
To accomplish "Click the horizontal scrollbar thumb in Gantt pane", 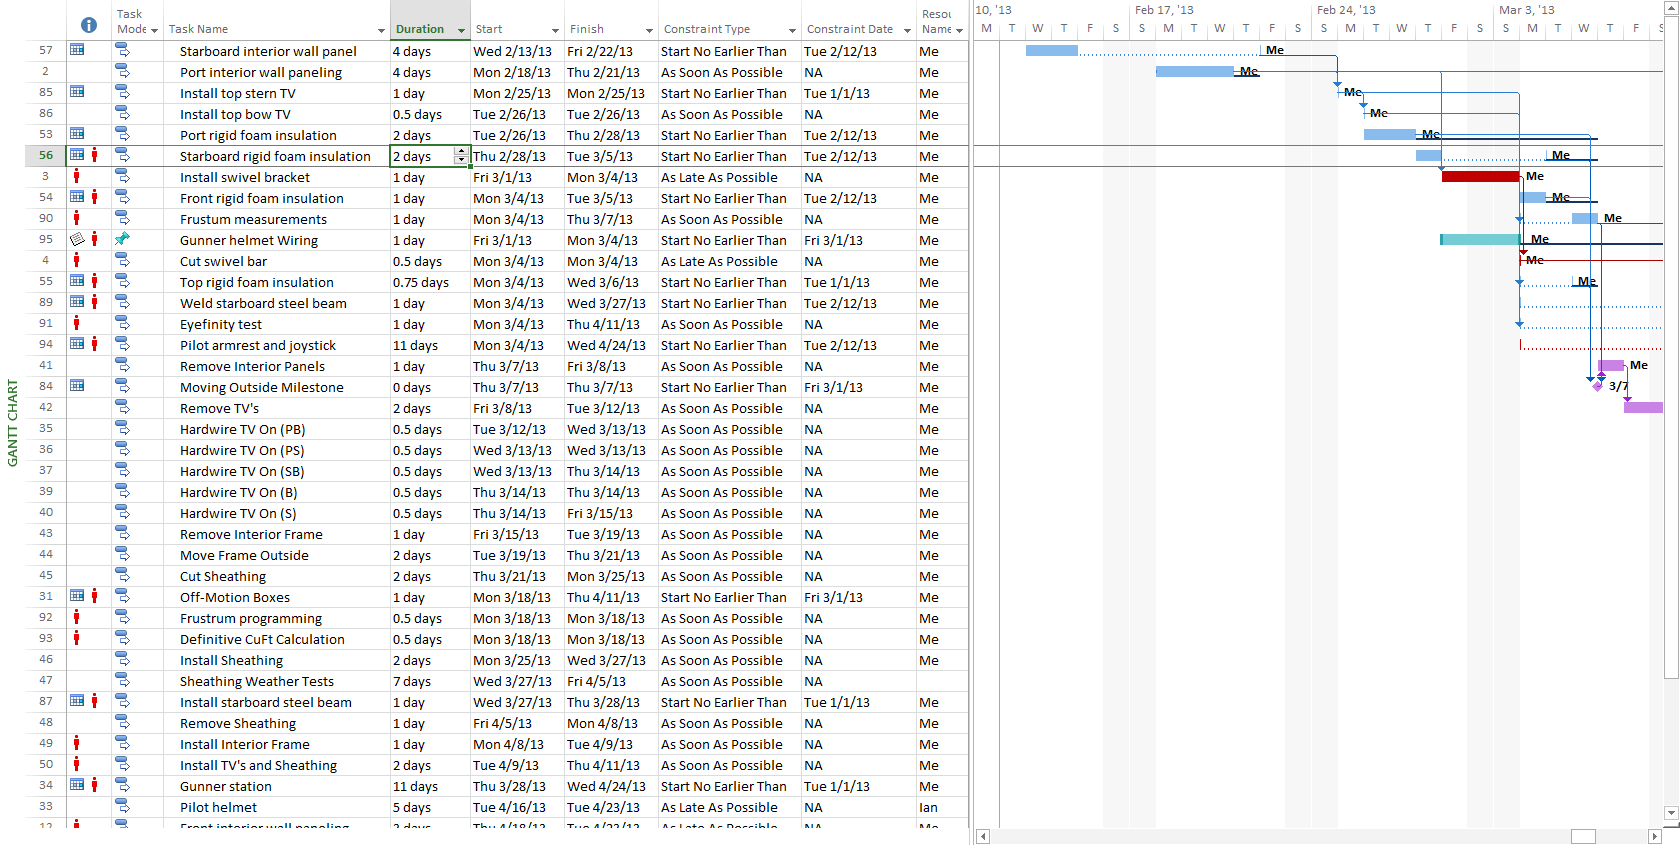I will coord(1583,836).
